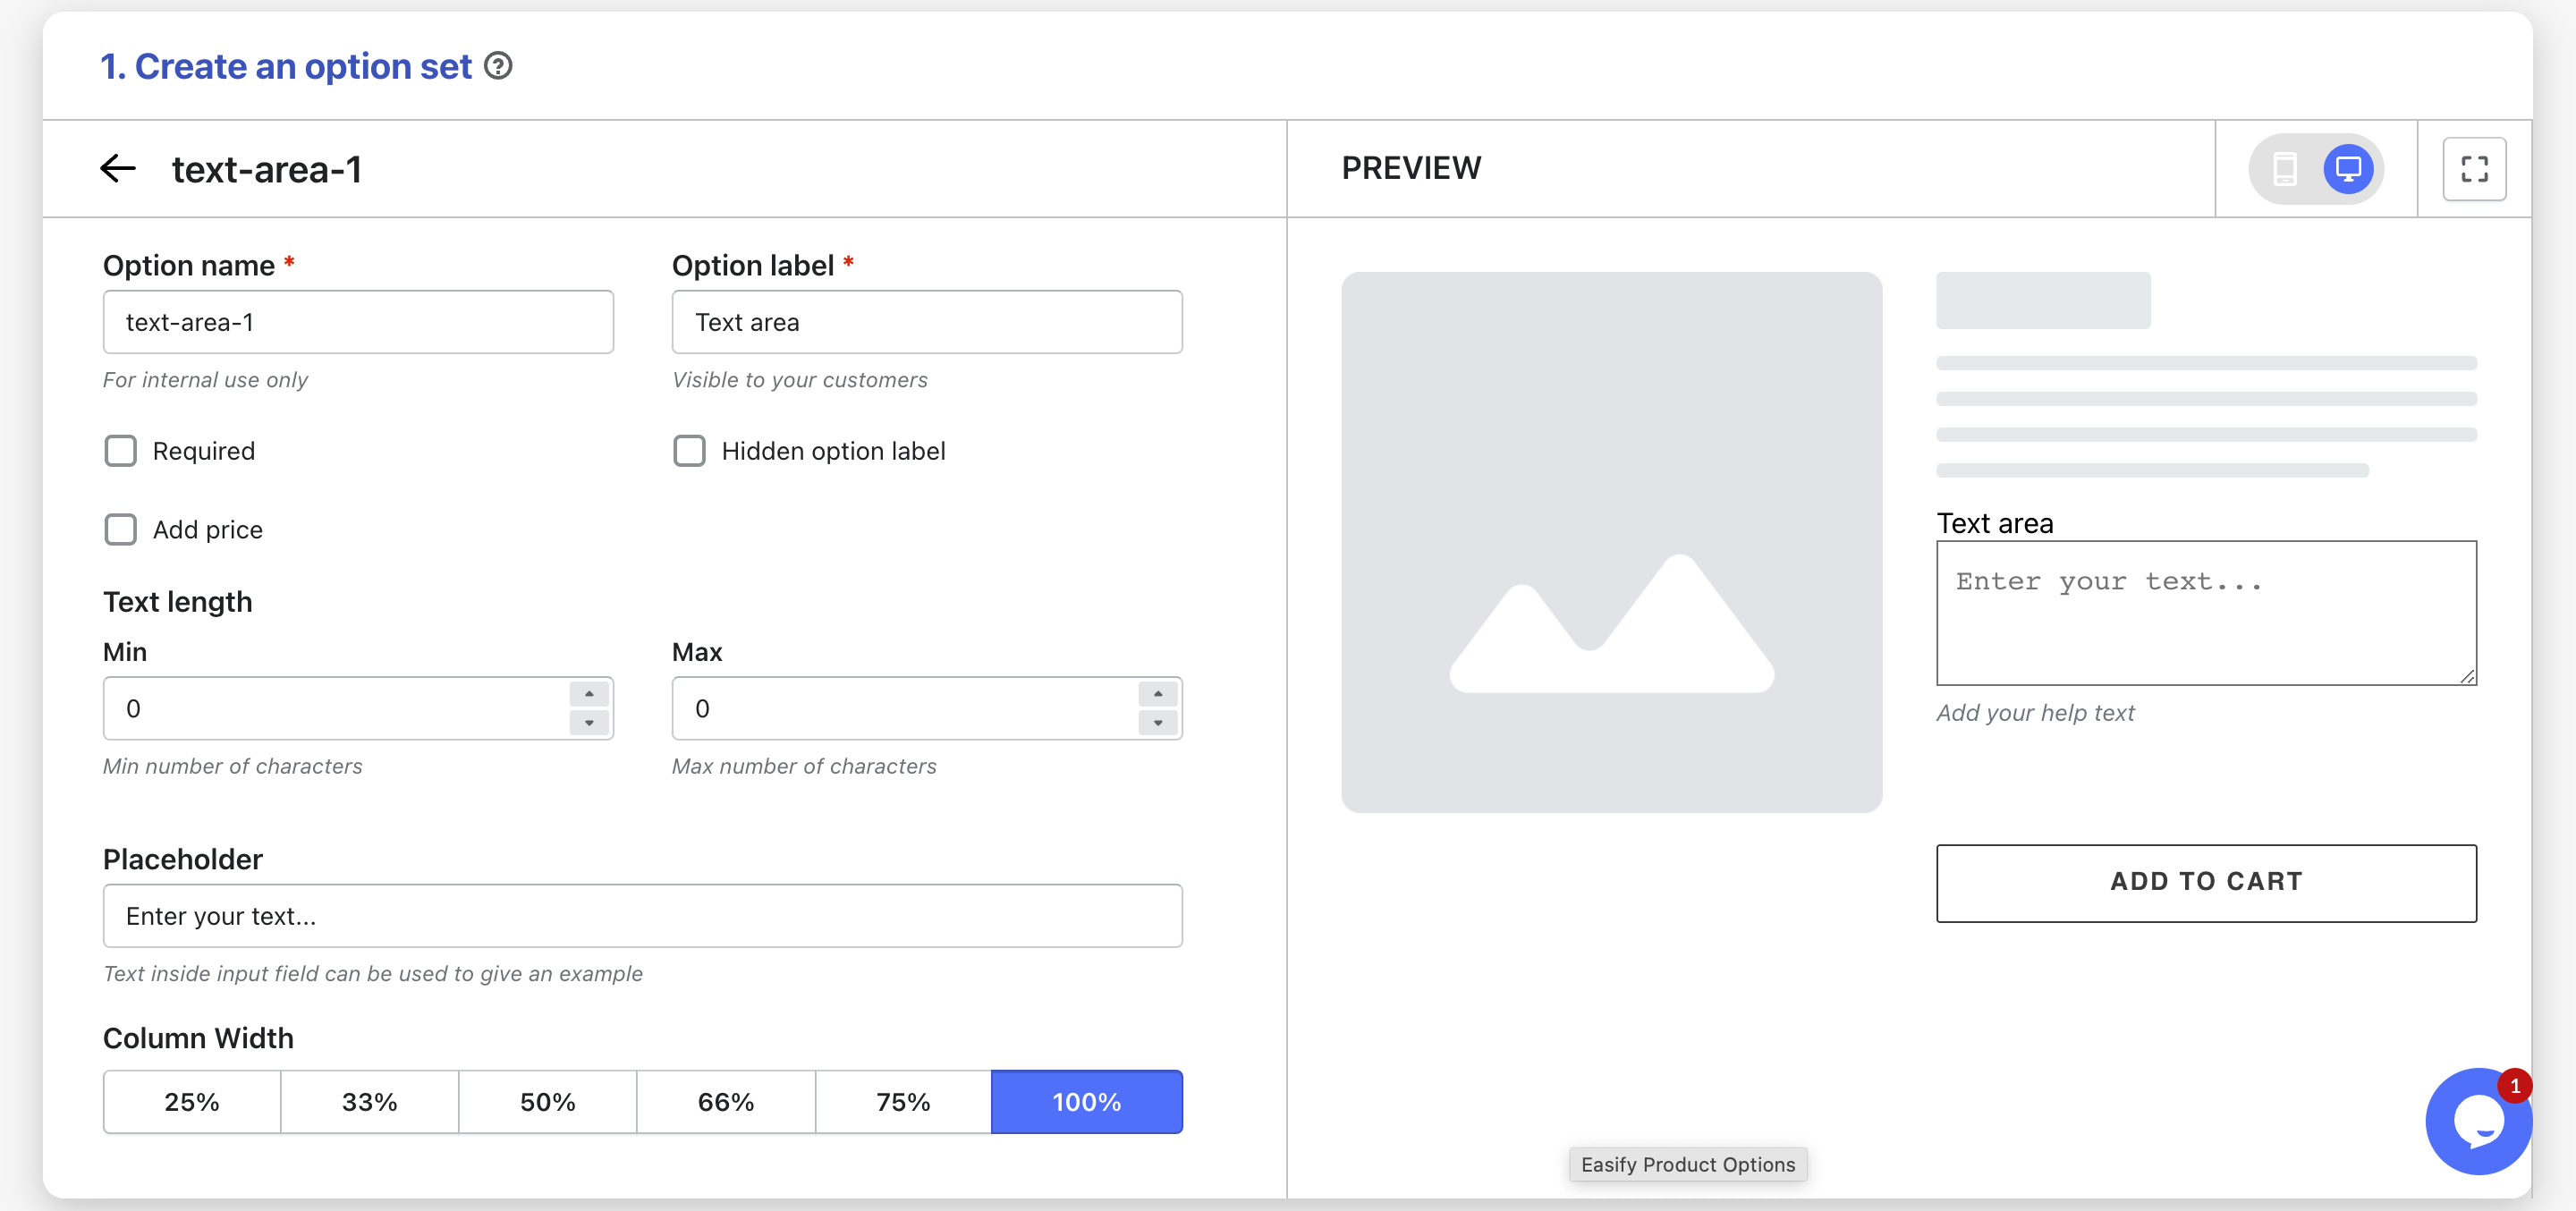
Task: Click the 'Max number of characters' hint
Action: (804, 766)
